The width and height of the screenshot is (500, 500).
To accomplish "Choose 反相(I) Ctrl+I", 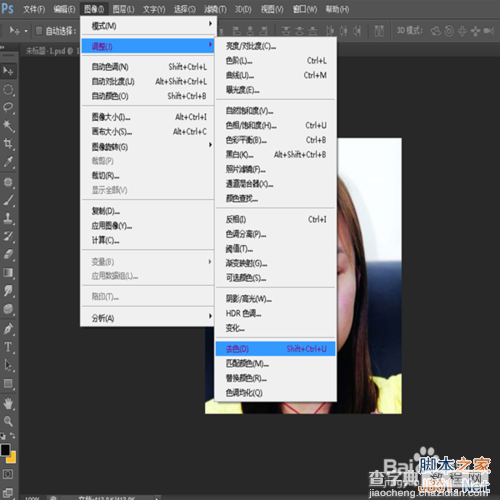I will [x=275, y=219].
